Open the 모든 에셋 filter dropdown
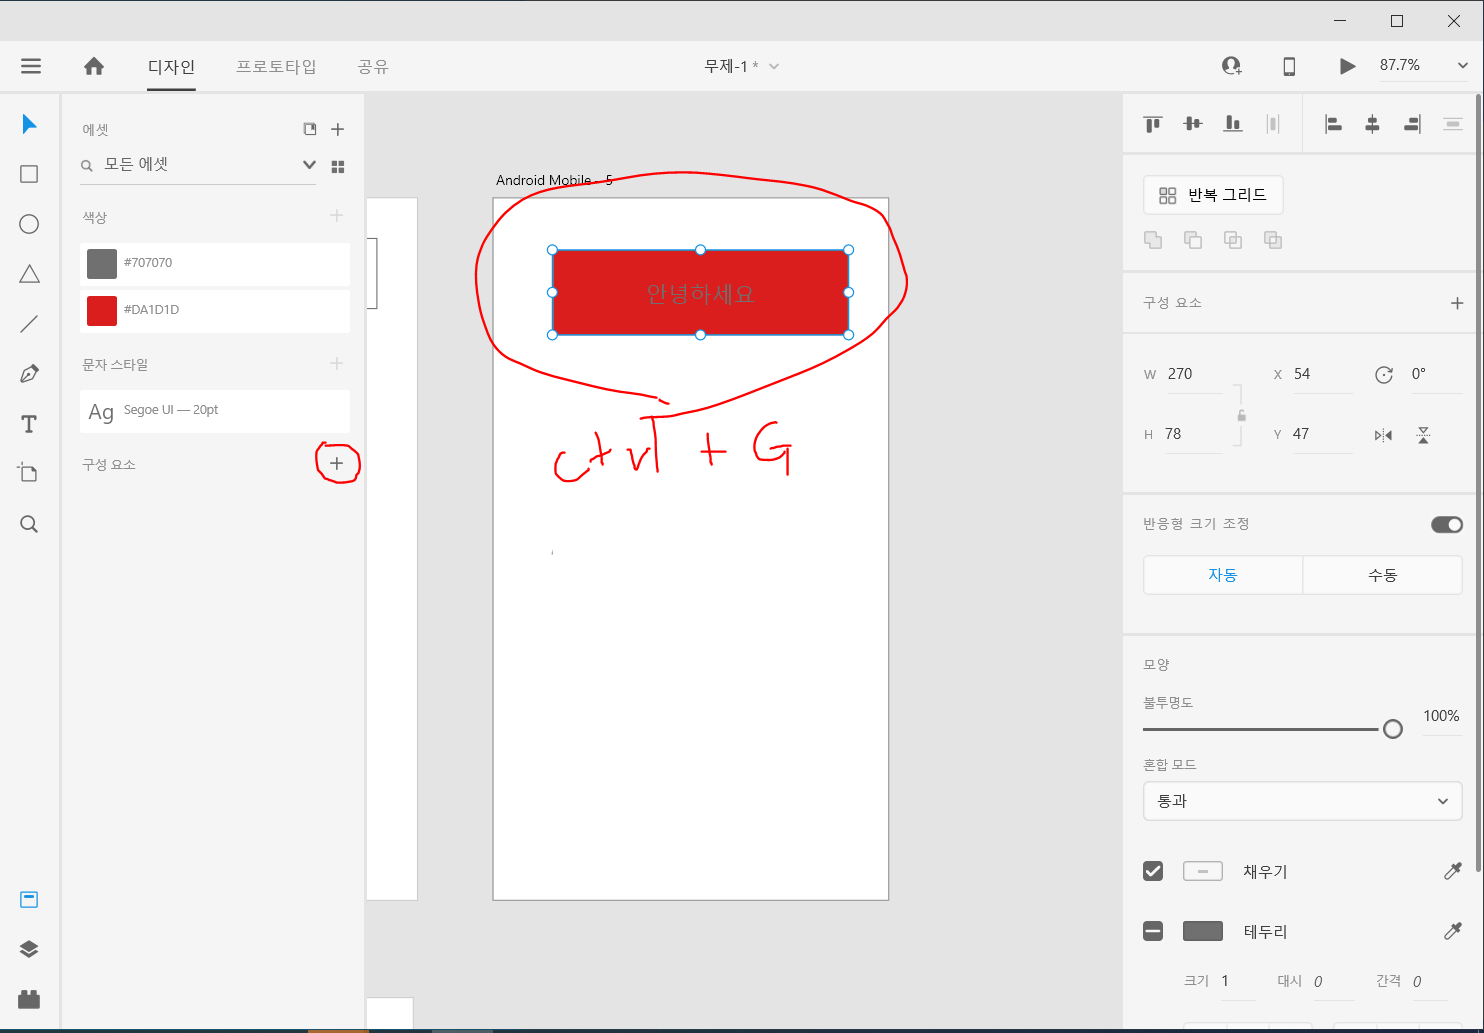This screenshot has height=1033, width=1484. [x=310, y=165]
